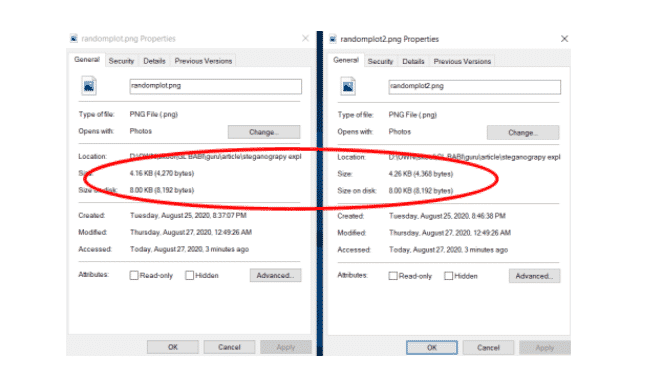This screenshot has height=390, width=658.
Task: Open Previous Versions tab in randomplot.png Properties
Action: tap(203, 61)
